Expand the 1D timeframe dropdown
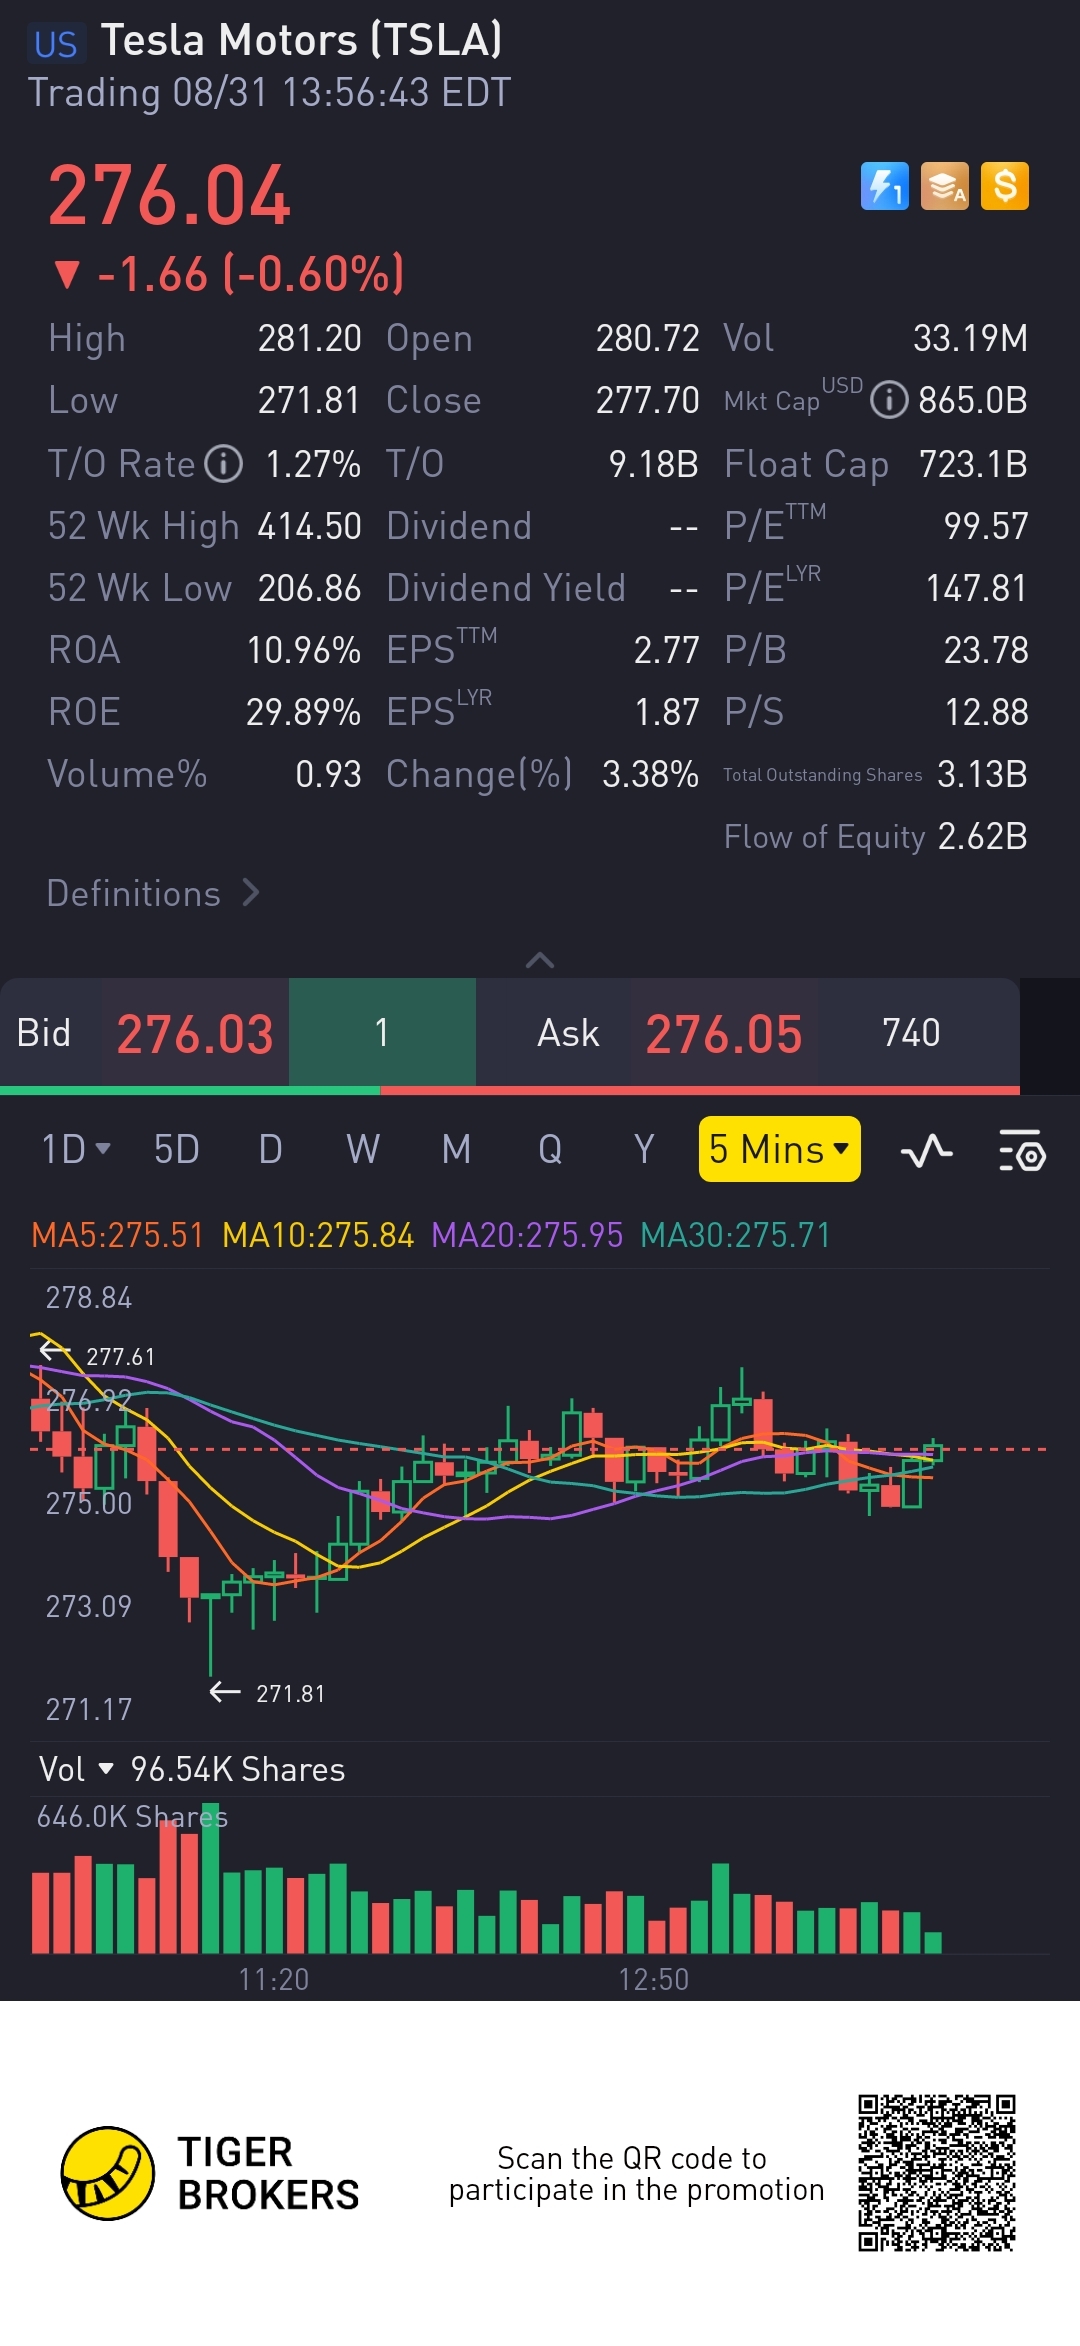This screenshot has width=1080, height=2346. [76, 1150]
